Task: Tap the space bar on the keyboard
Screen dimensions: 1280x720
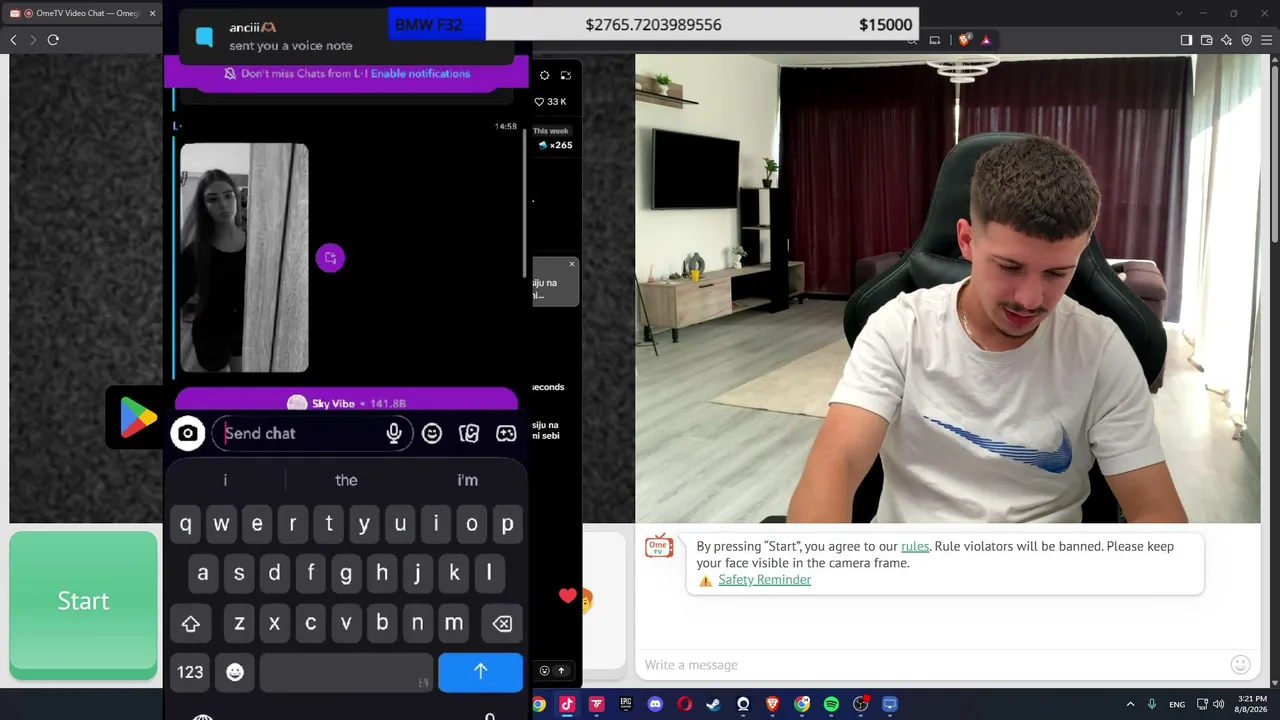Action: click(347, 672)
